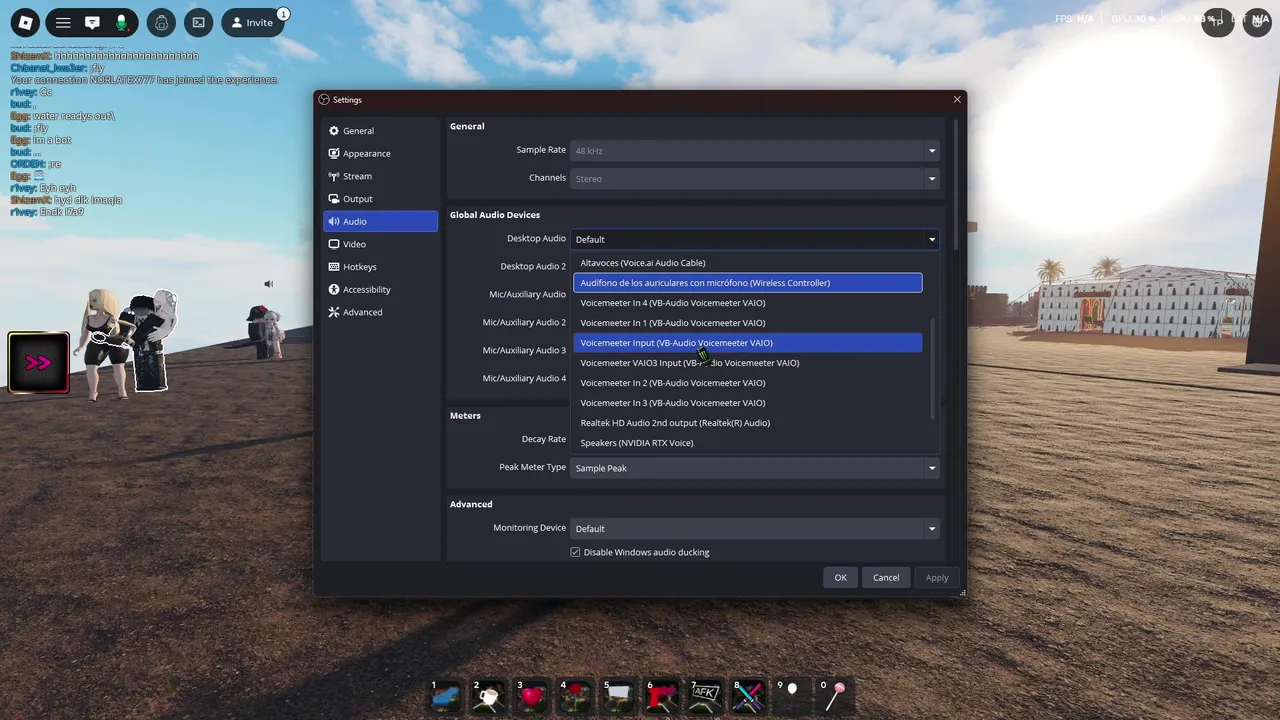Click the round TP button
Image resolution: width=1280 pixels, height=720 pixels.
point(1217,22)
